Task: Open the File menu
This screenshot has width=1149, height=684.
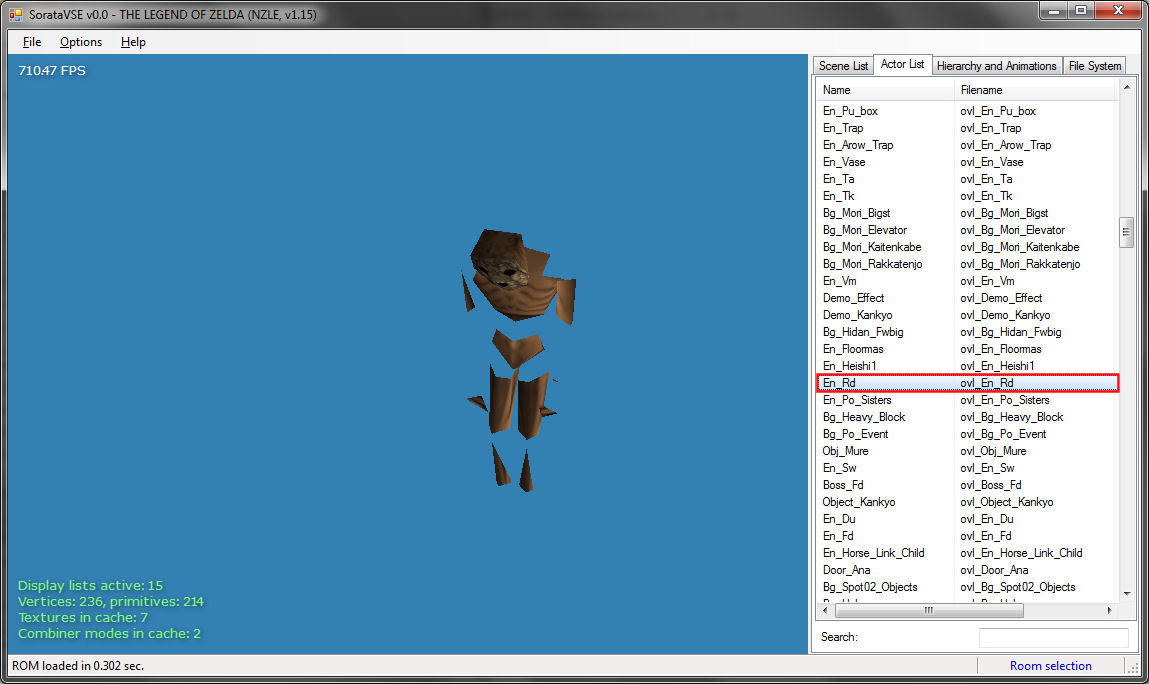Action: click(32, 42)
